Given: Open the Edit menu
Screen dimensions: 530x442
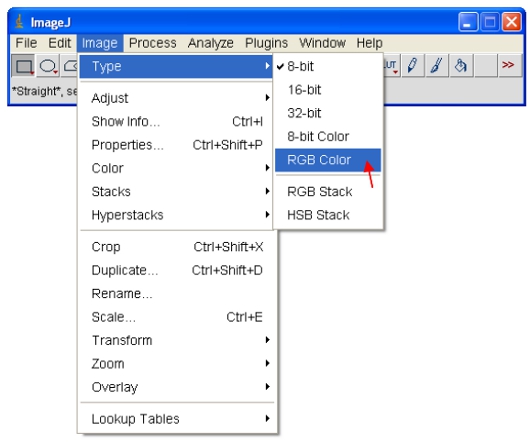Looking at the screenshot, I should (x=59, y=43).
